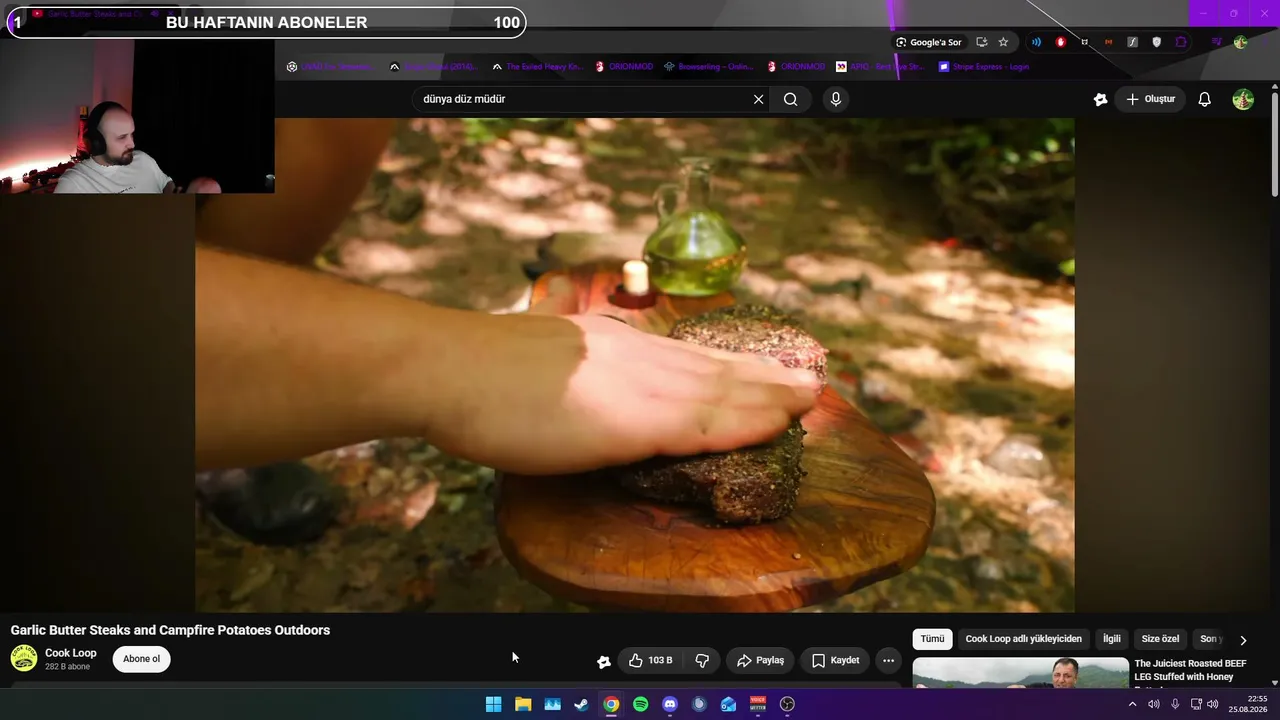1280x720 pixels.
Task: Bookmark this page with the star icon
Action: [x=1003, y=42]
